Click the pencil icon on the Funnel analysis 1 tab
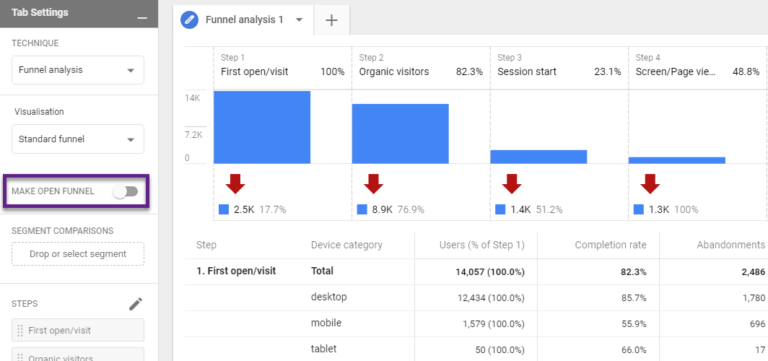768x361 pixels. pos(189,20)
